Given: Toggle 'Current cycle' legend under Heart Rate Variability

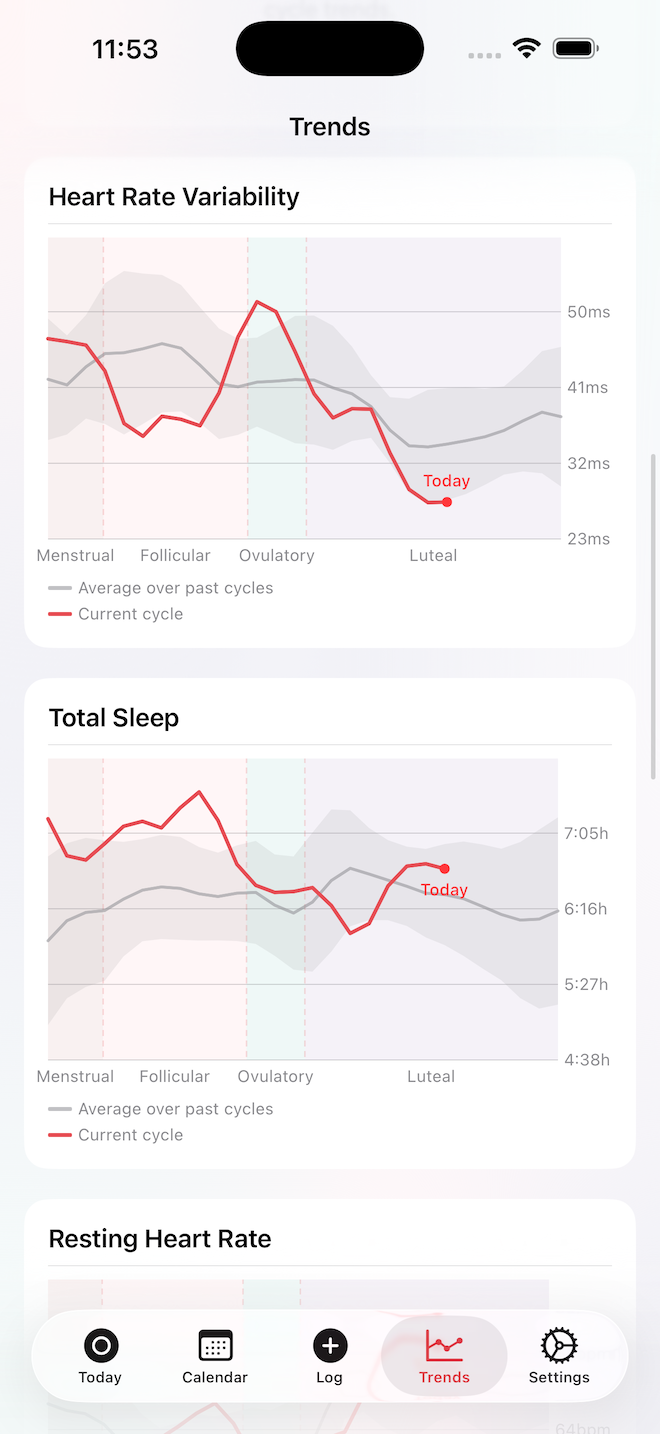Looking at the screenshot, I should (x=130, y=614).
